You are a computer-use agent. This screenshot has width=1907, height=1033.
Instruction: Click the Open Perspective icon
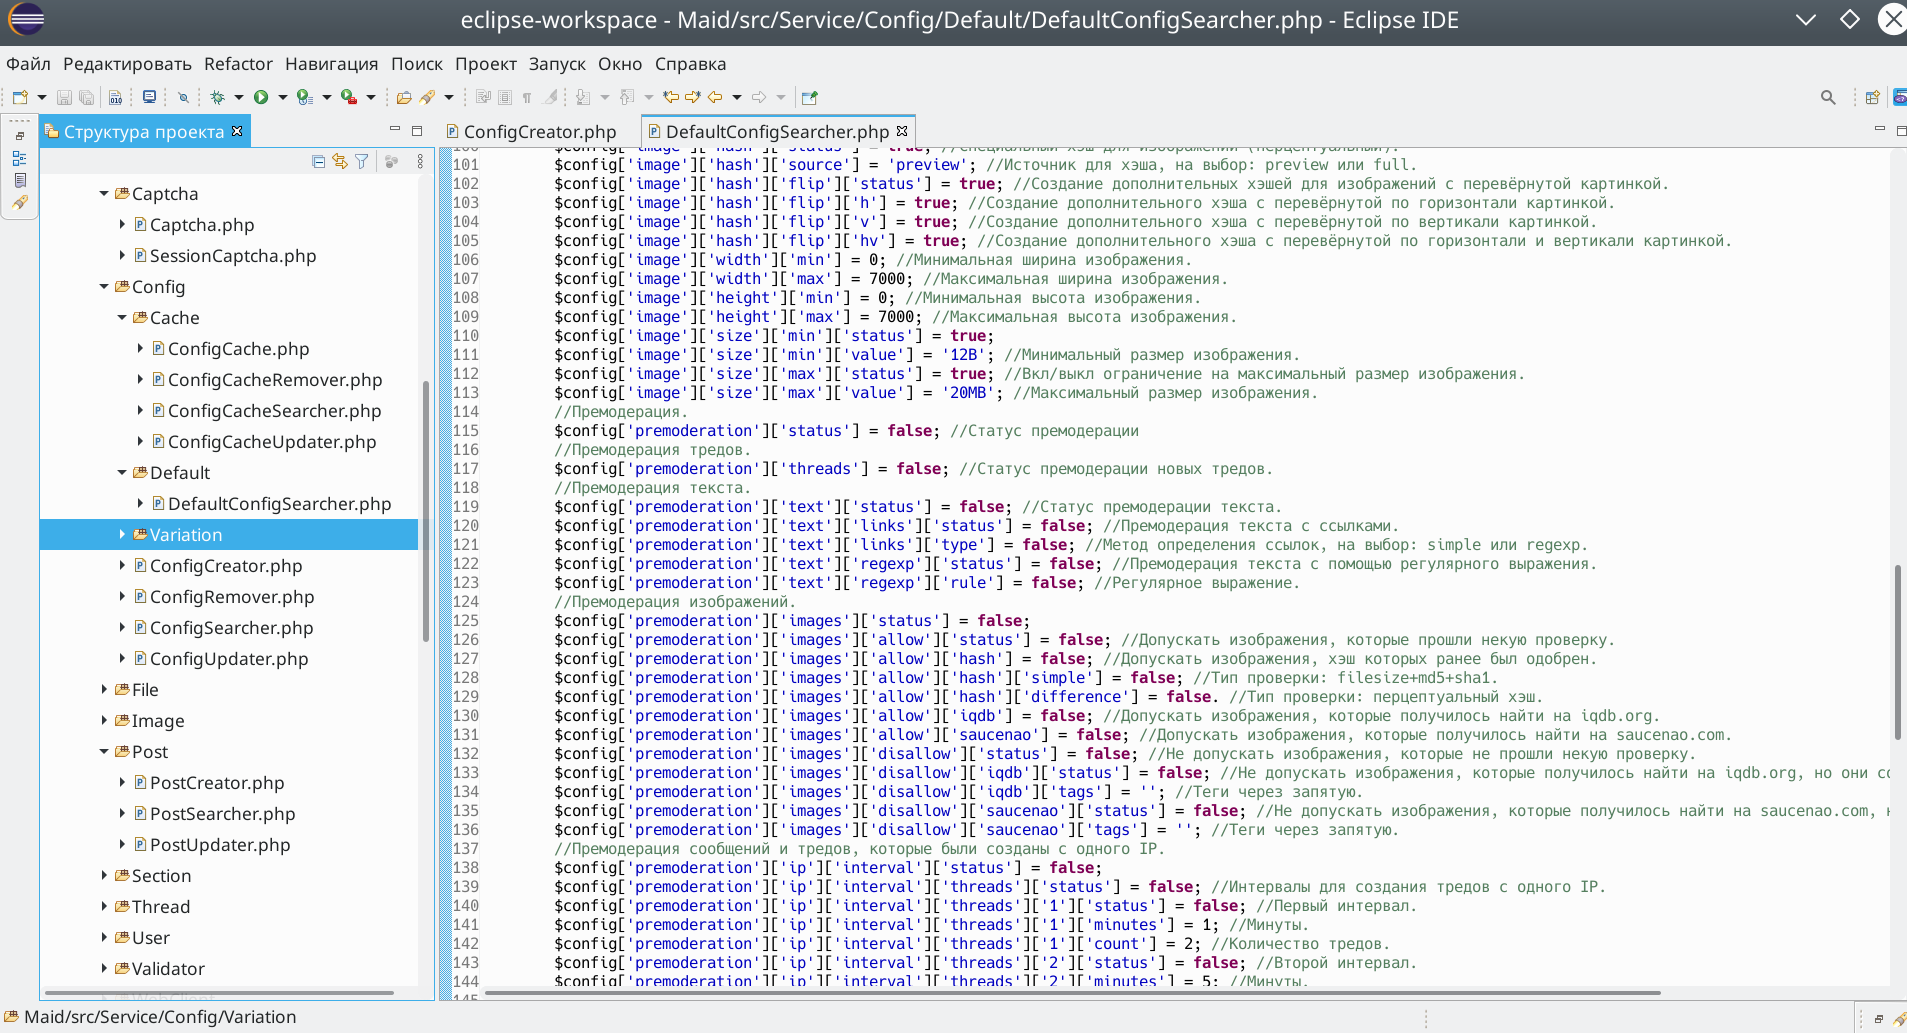[1872, 97]
